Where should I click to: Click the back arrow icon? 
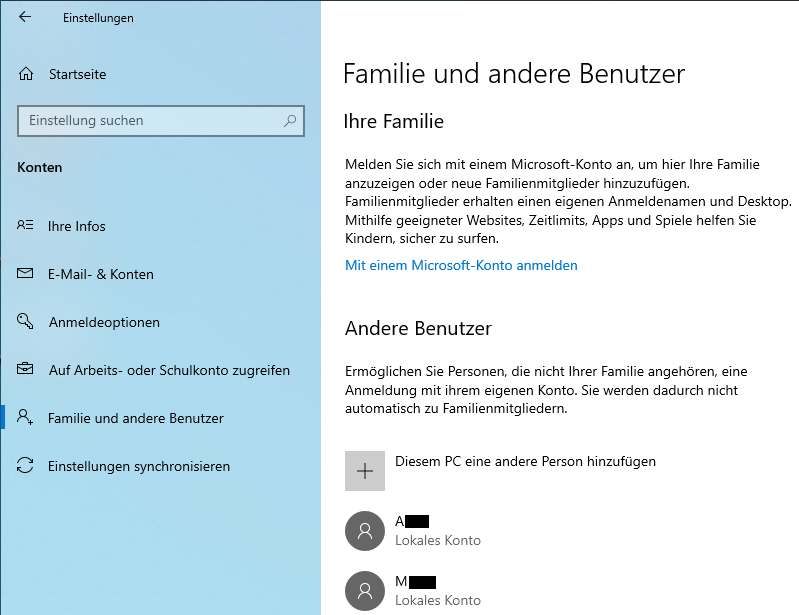point(24,17)
